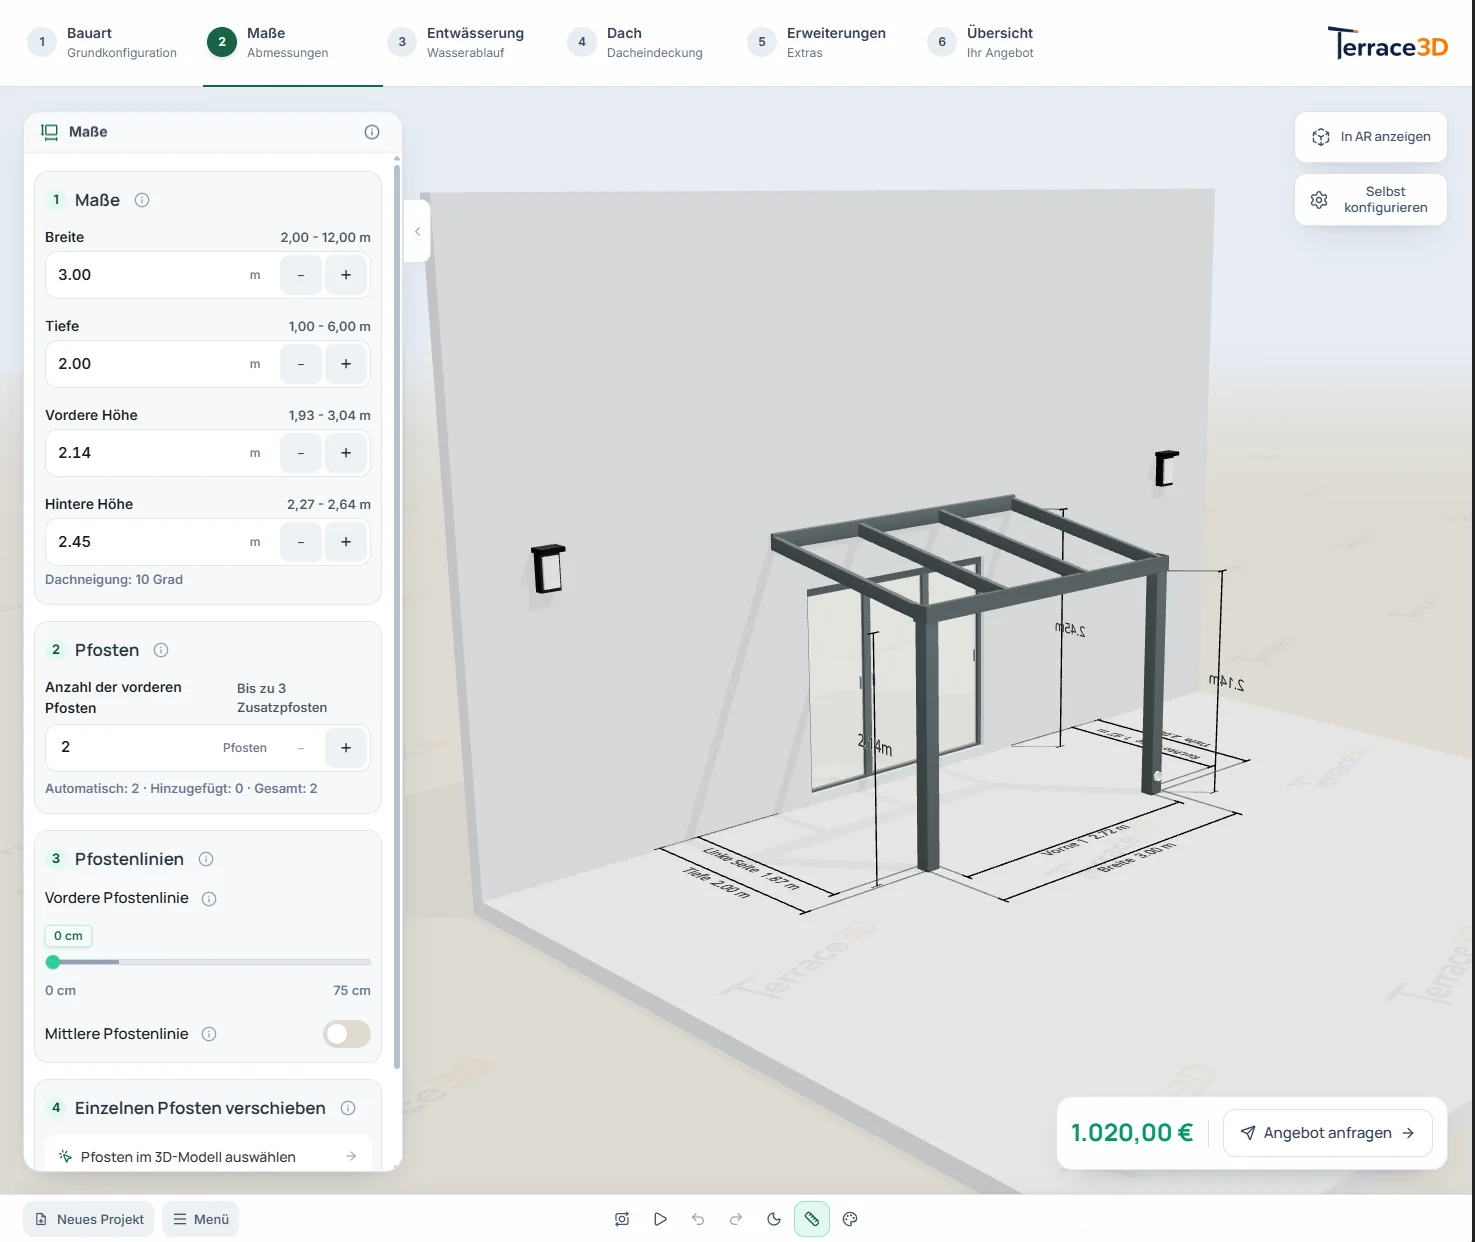Show info for Vordere Pfostenlinie

coord(209,899)
